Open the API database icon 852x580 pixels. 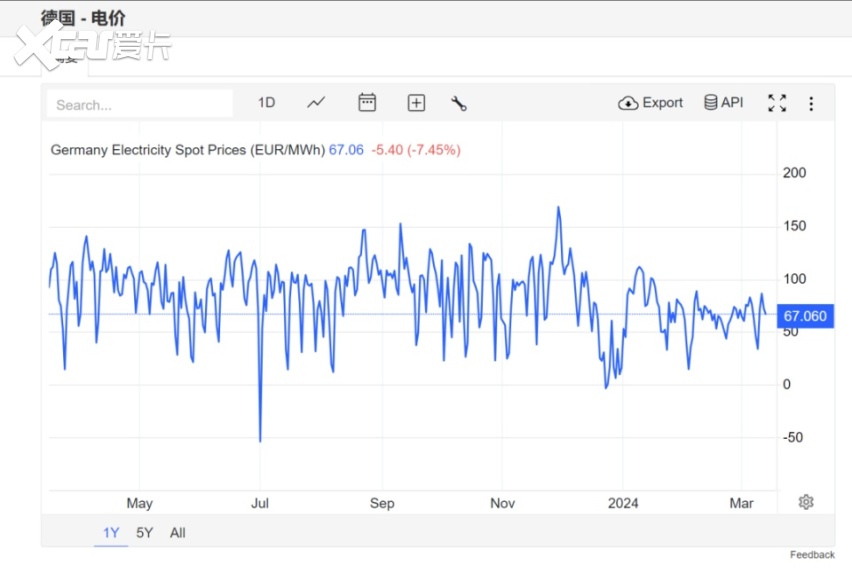point(723,102)
